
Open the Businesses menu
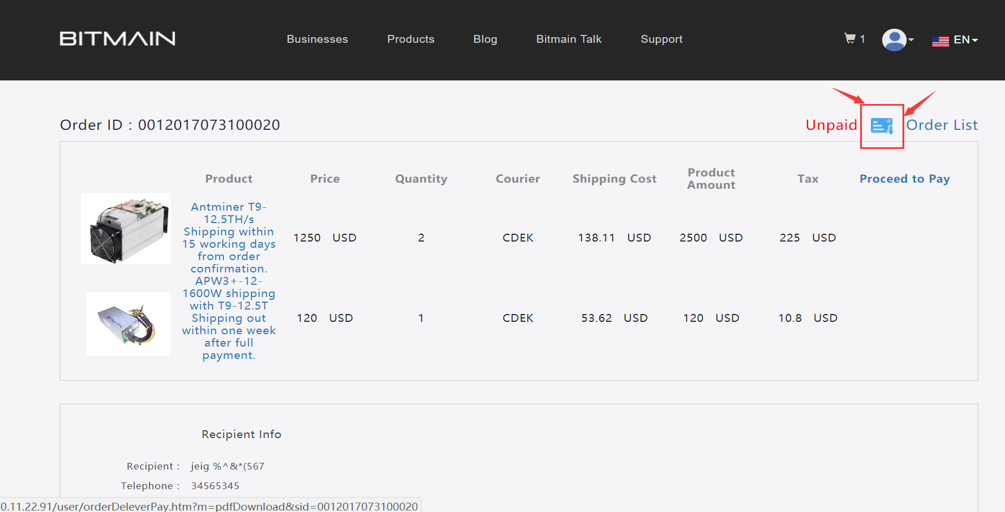coord(317,39)
